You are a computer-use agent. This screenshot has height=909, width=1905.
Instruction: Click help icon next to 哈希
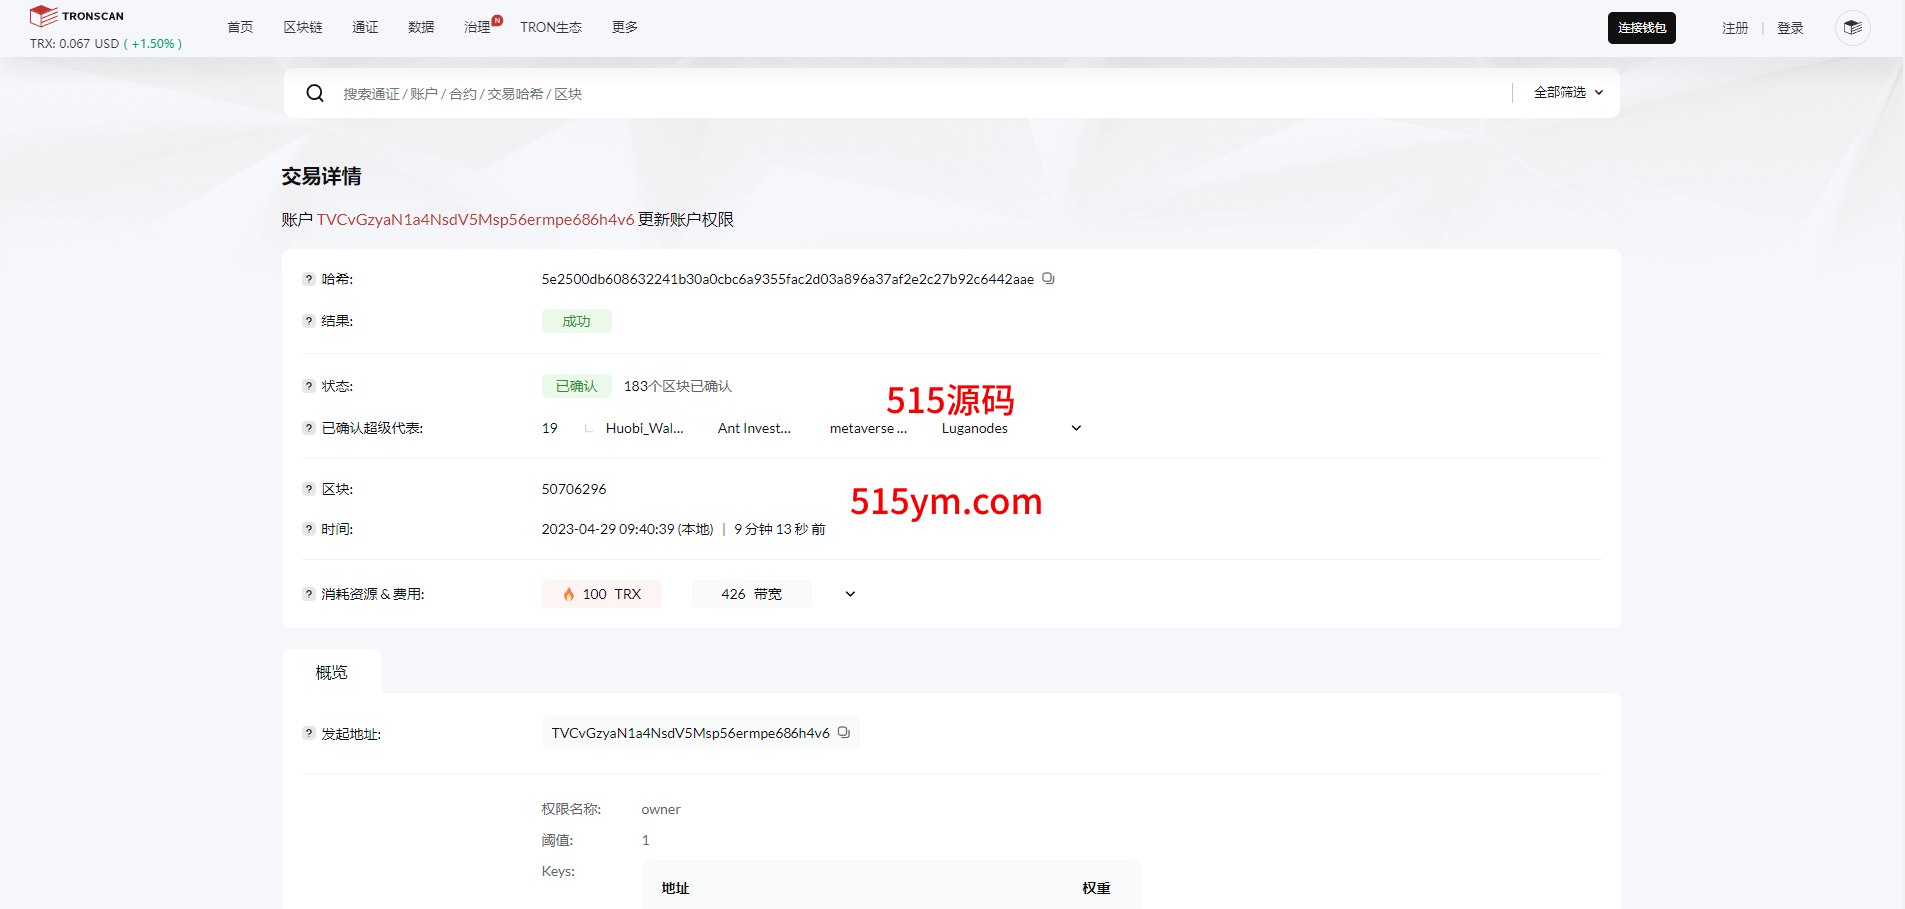coord(309,279)
